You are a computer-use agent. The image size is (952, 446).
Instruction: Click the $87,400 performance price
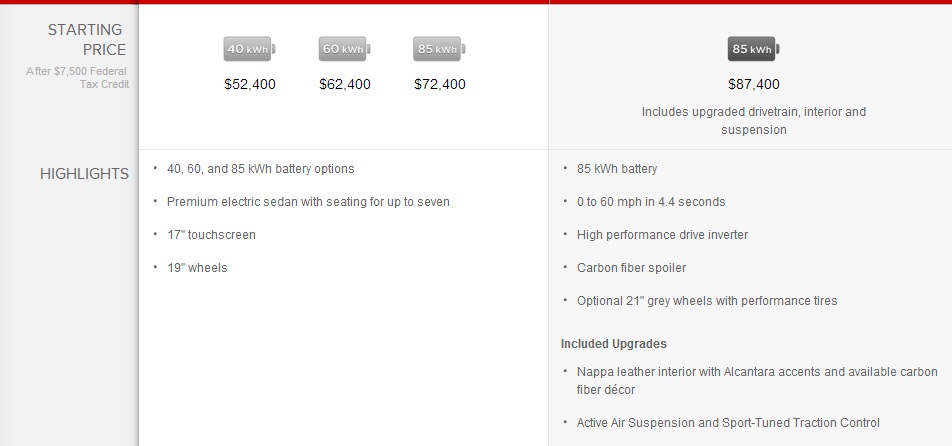pos(753,84)
